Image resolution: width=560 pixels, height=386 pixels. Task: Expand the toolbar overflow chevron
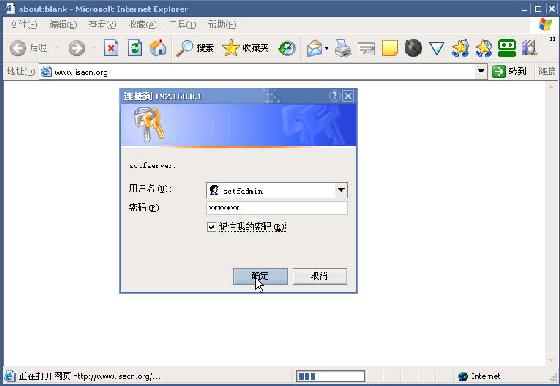click(x=552, y=39)
